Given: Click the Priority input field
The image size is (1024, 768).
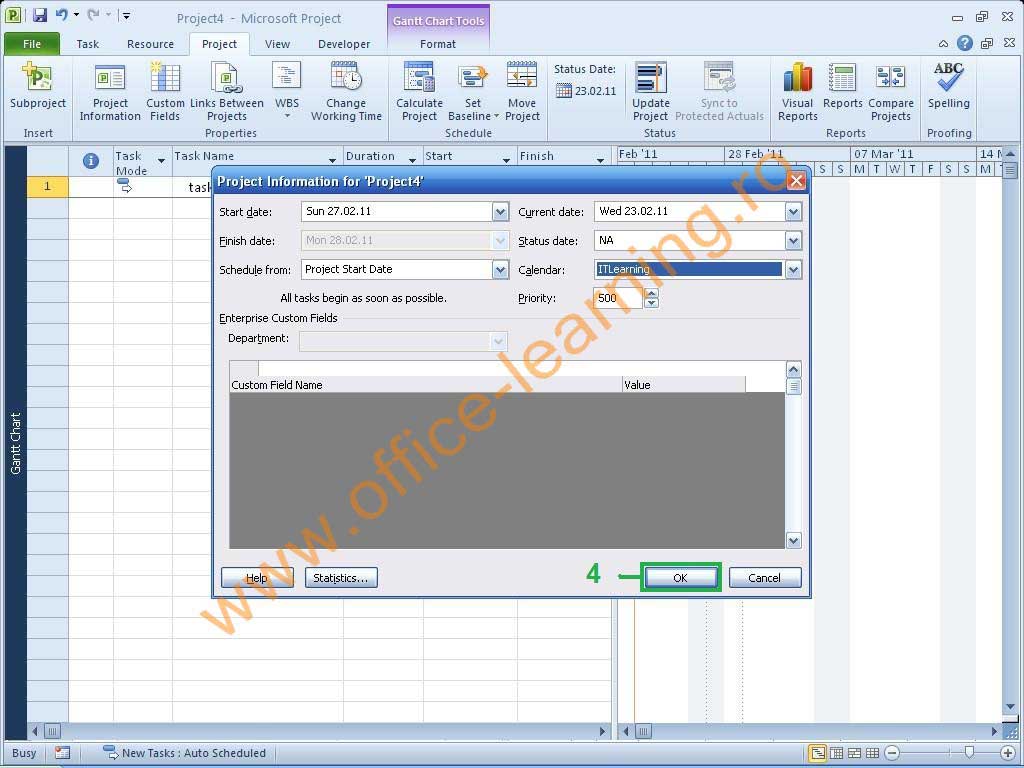Looking at the screenshot, I should pos(618,298).
